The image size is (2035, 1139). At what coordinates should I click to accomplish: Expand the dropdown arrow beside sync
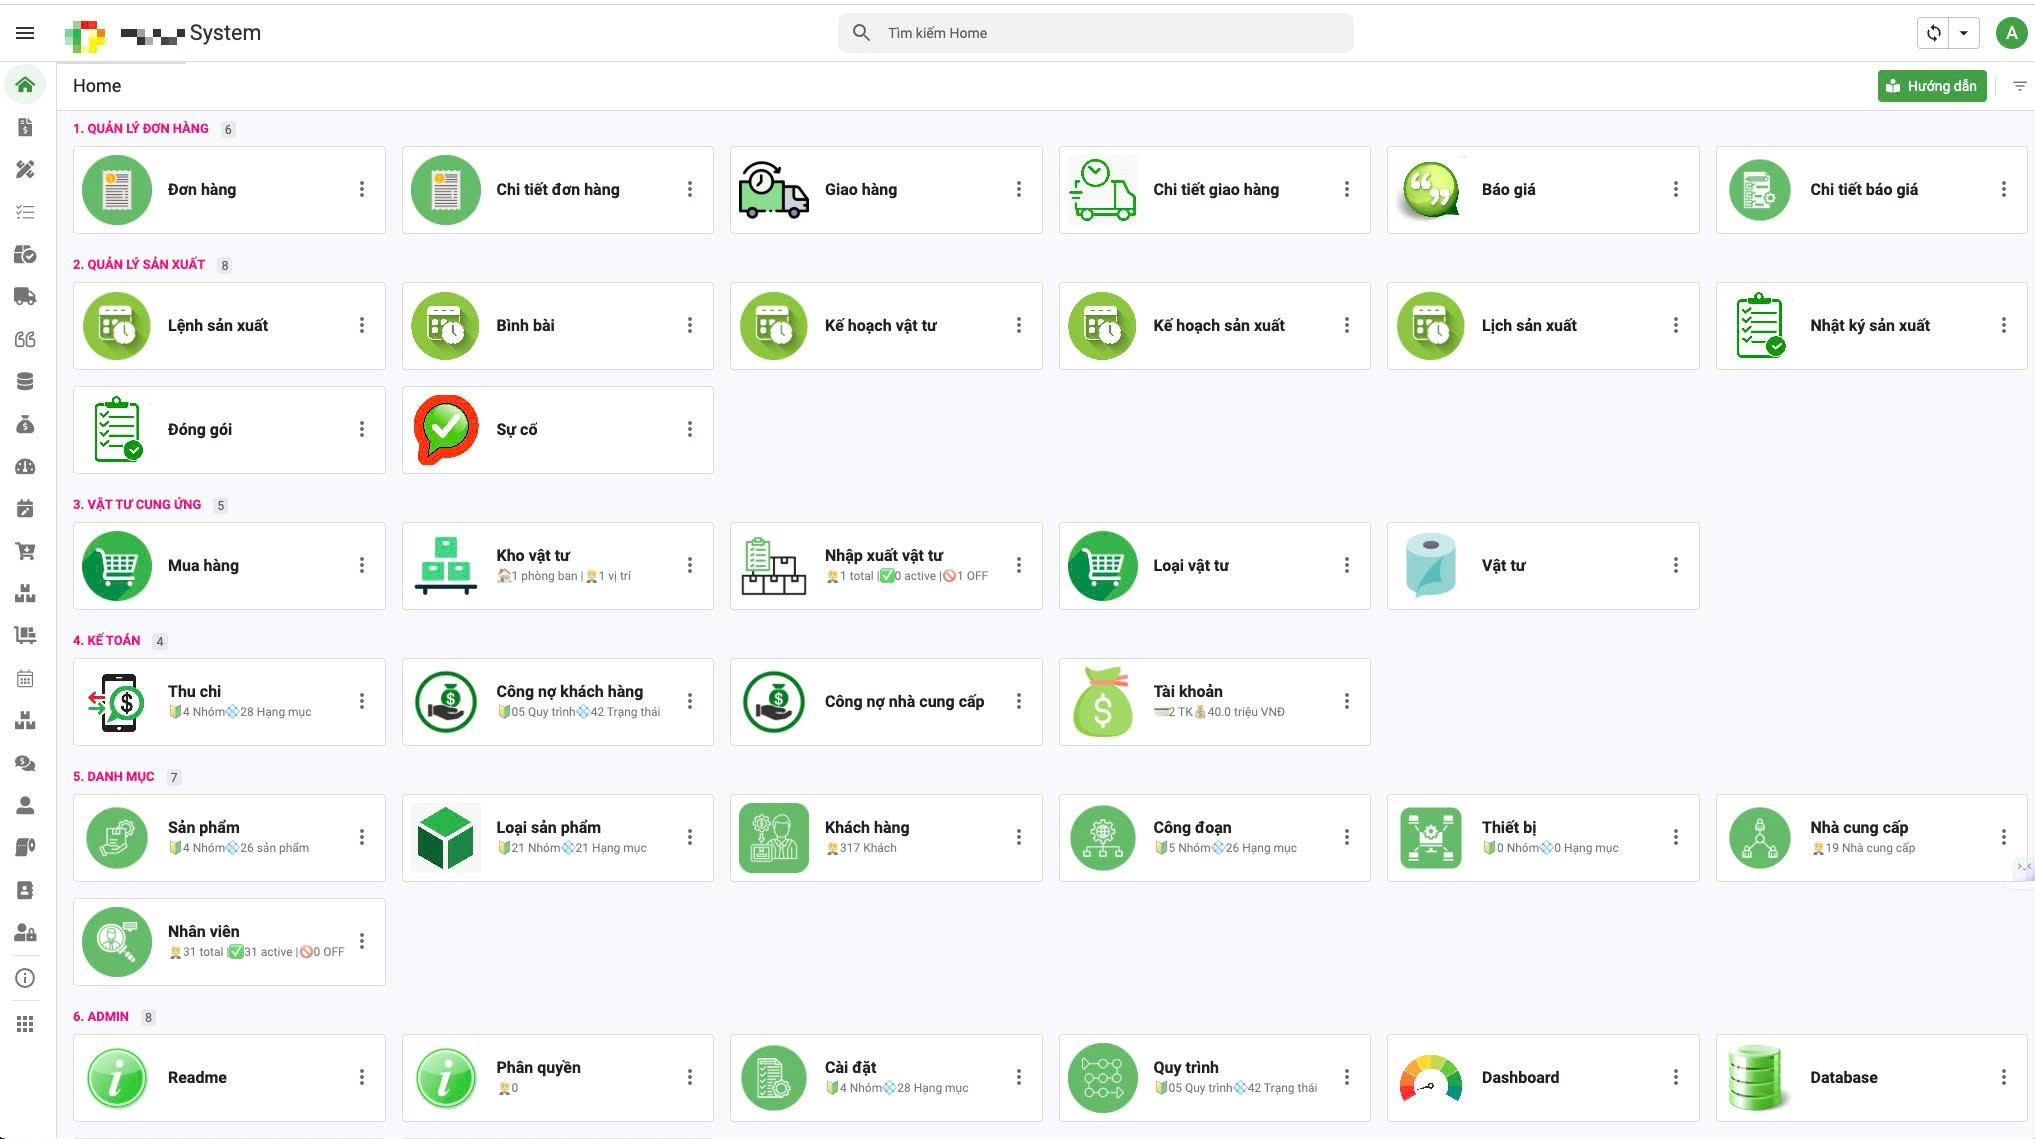1964,33
